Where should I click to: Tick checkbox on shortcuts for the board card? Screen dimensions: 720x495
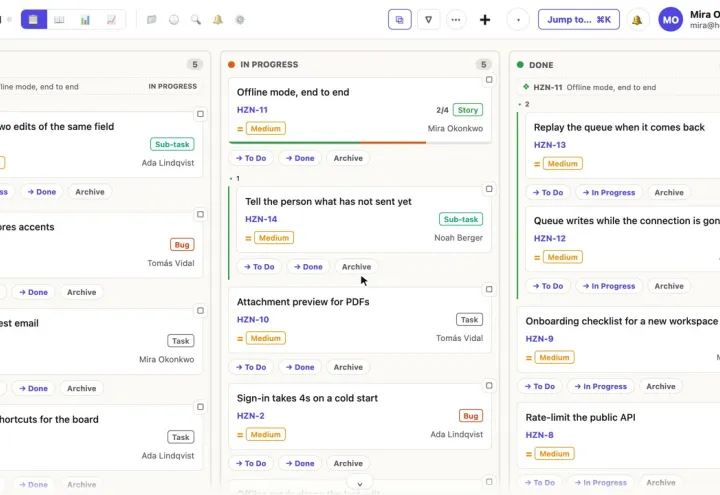(200, 407)
